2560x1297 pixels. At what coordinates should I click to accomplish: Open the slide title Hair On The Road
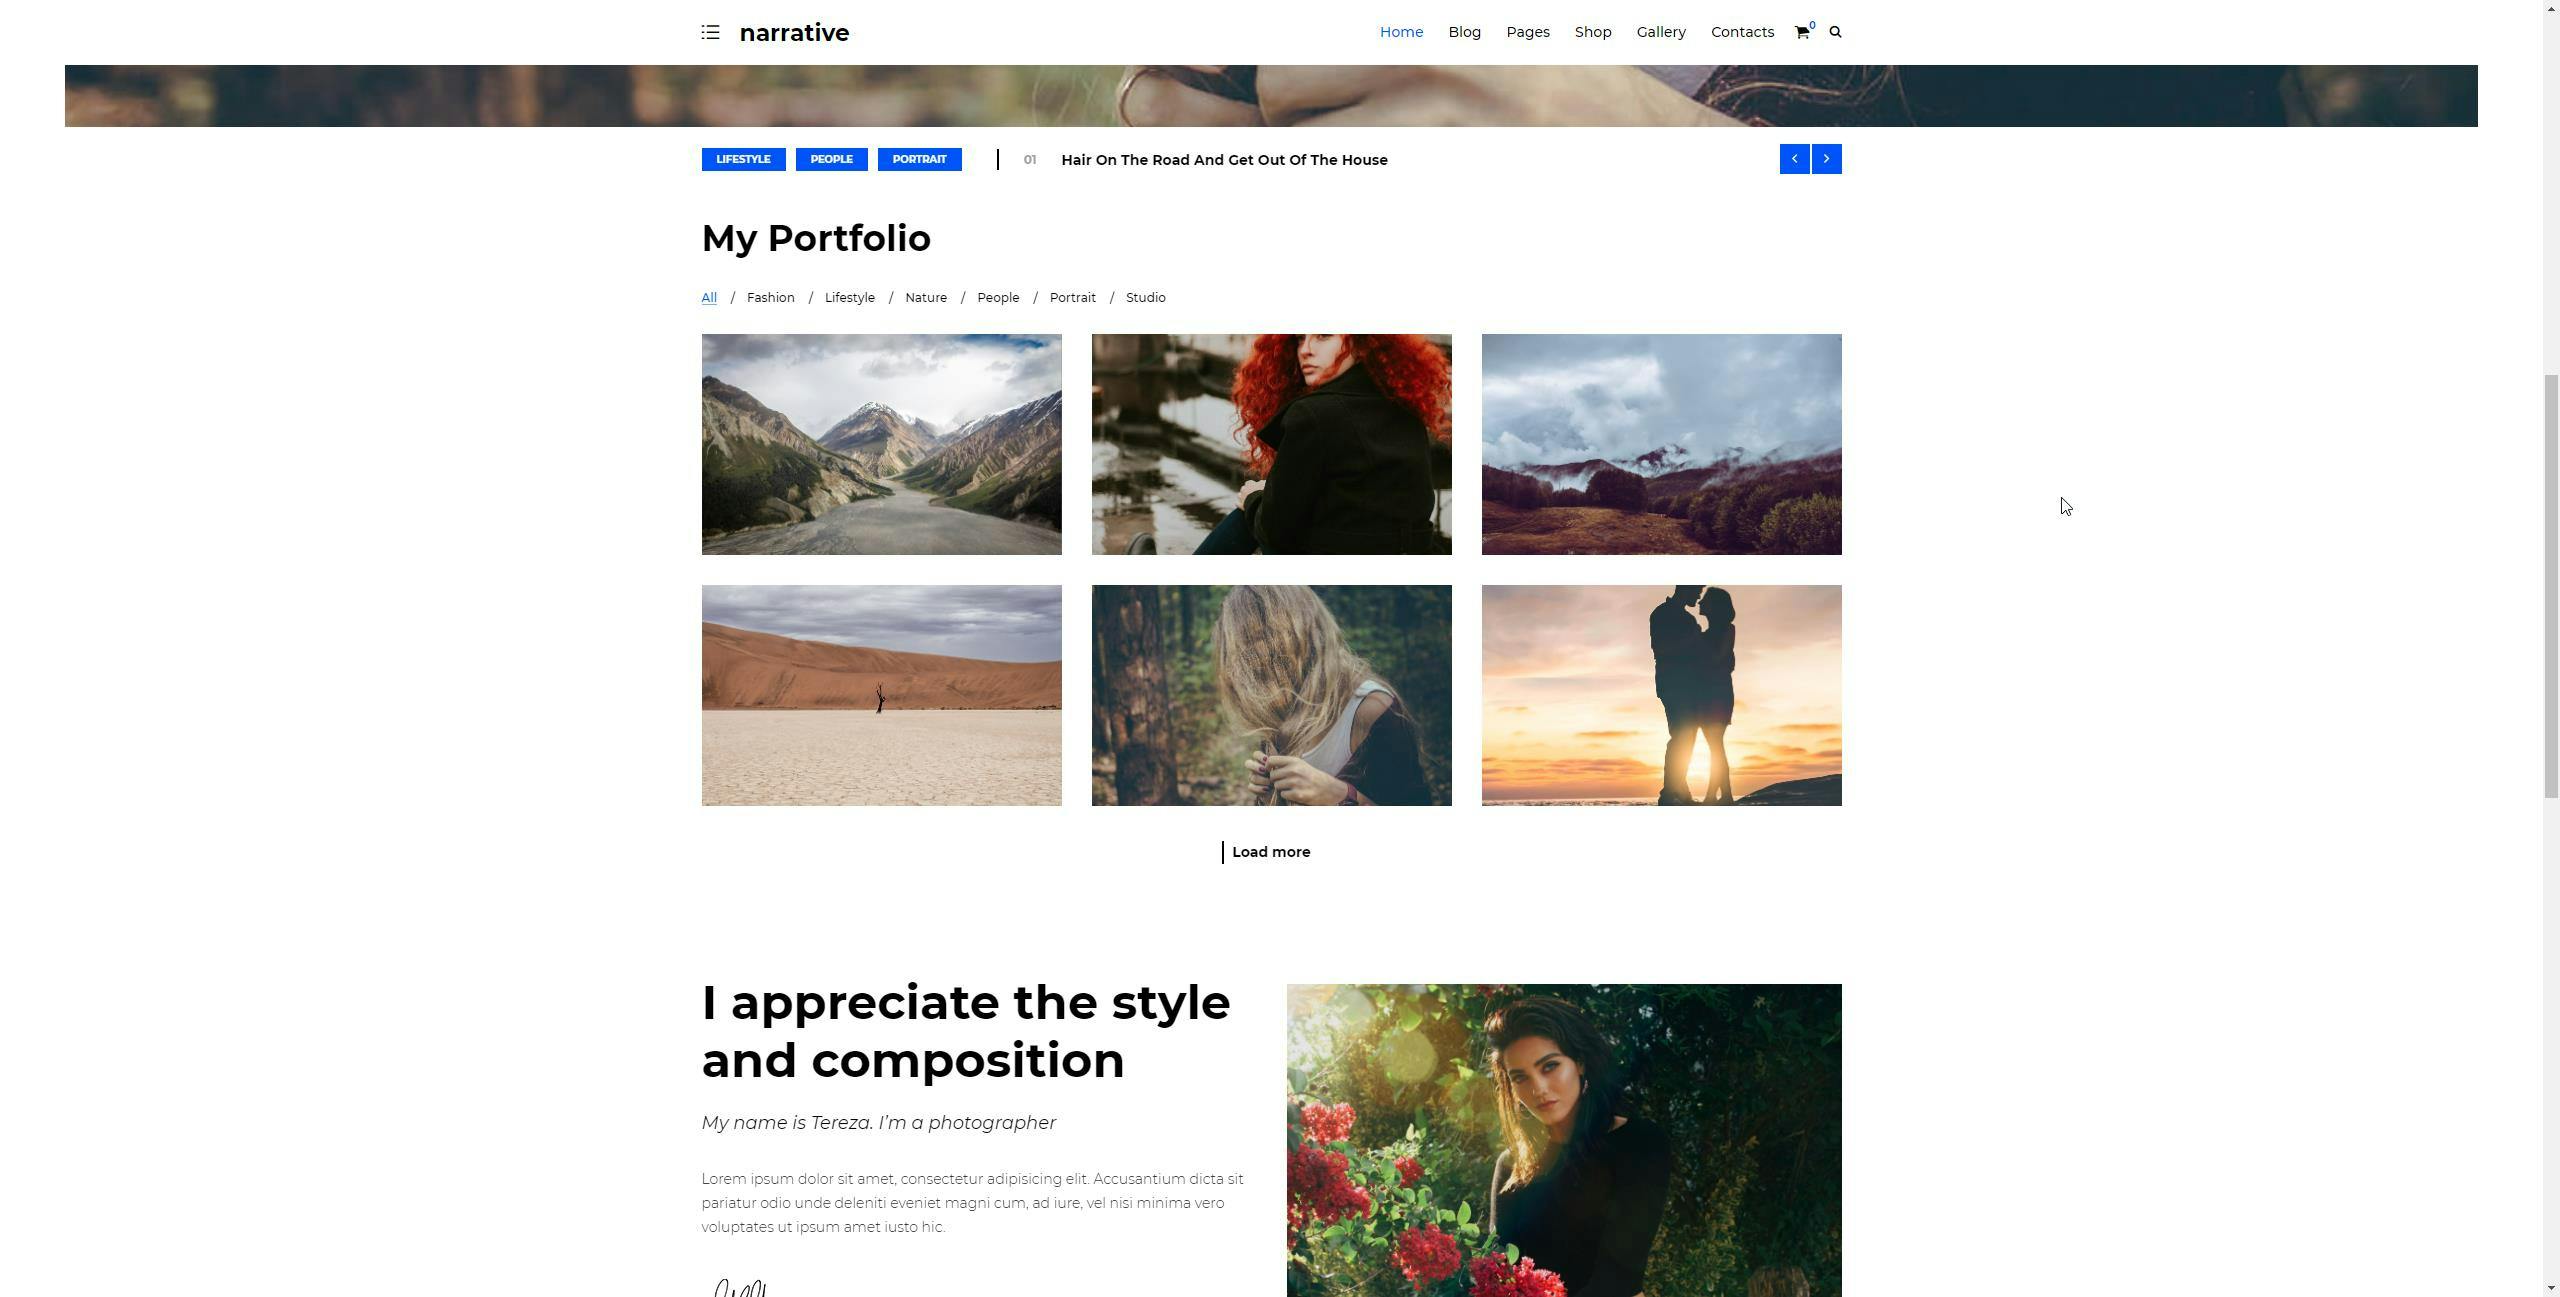(1224, 160)
